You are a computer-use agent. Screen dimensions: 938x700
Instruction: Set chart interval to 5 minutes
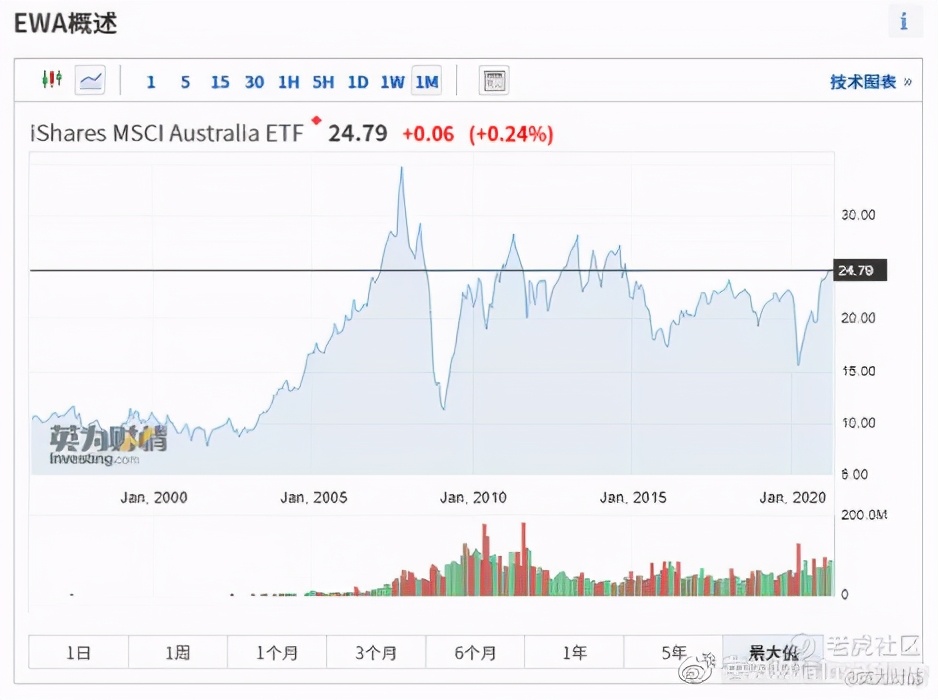(x=185, y=82)
